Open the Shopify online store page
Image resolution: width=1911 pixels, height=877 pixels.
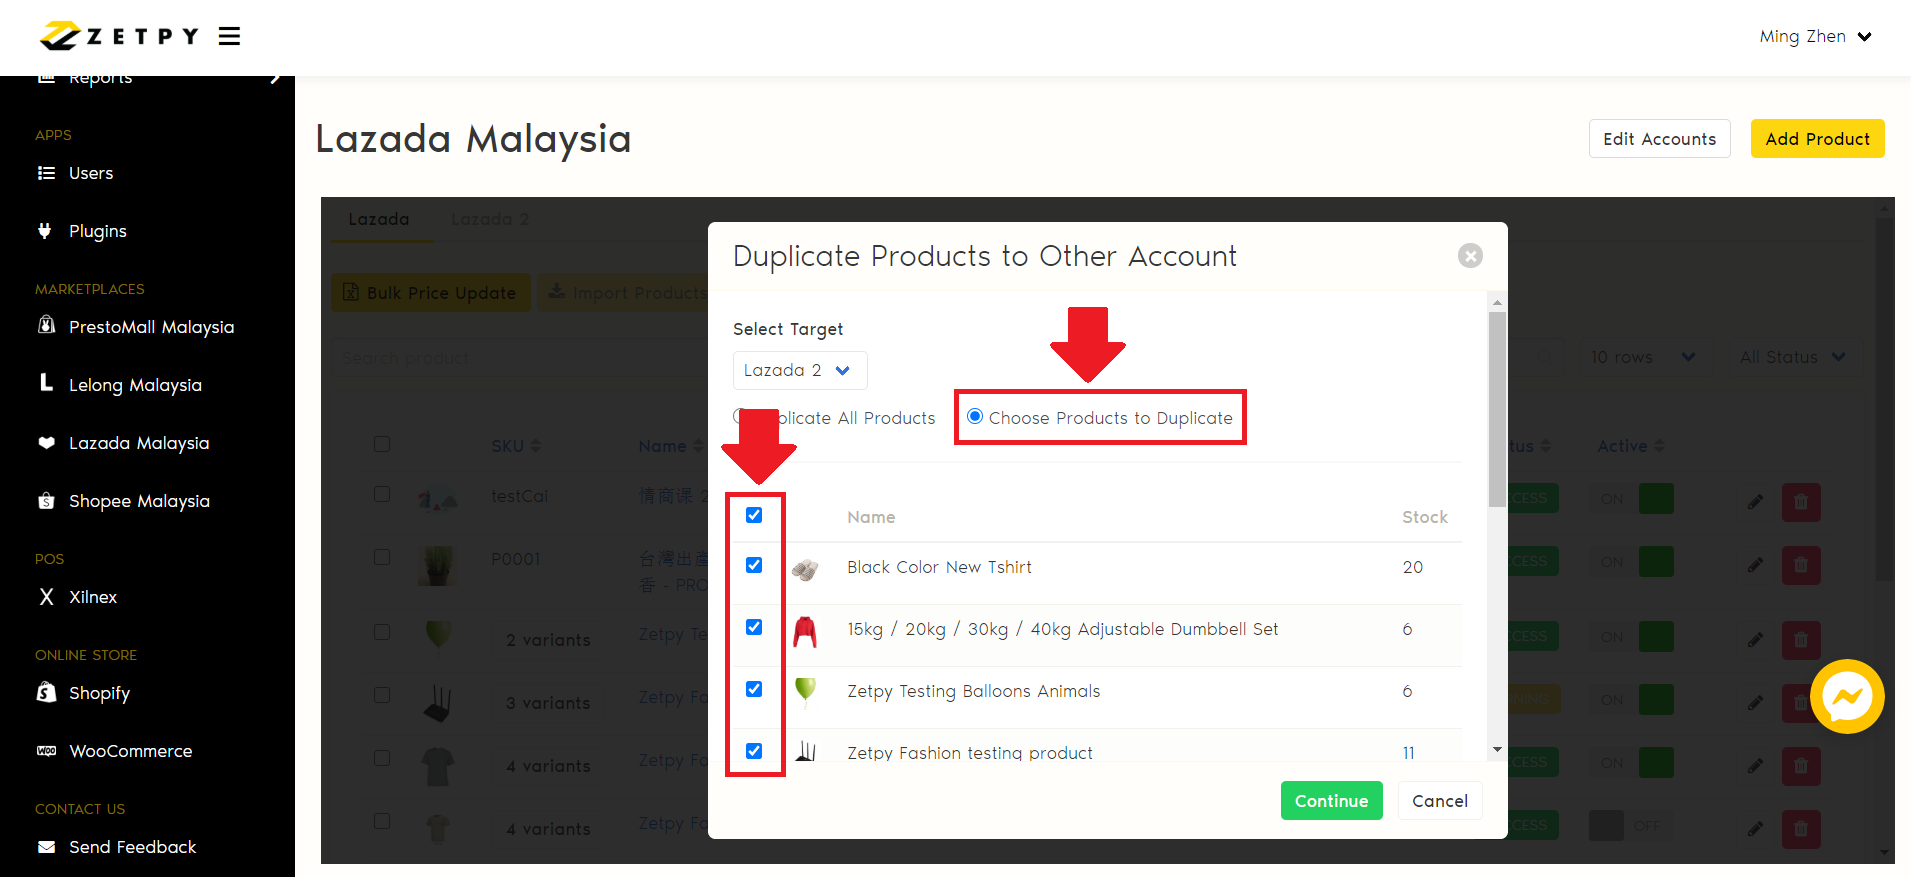pyautogui.click(x=99, y=693)
